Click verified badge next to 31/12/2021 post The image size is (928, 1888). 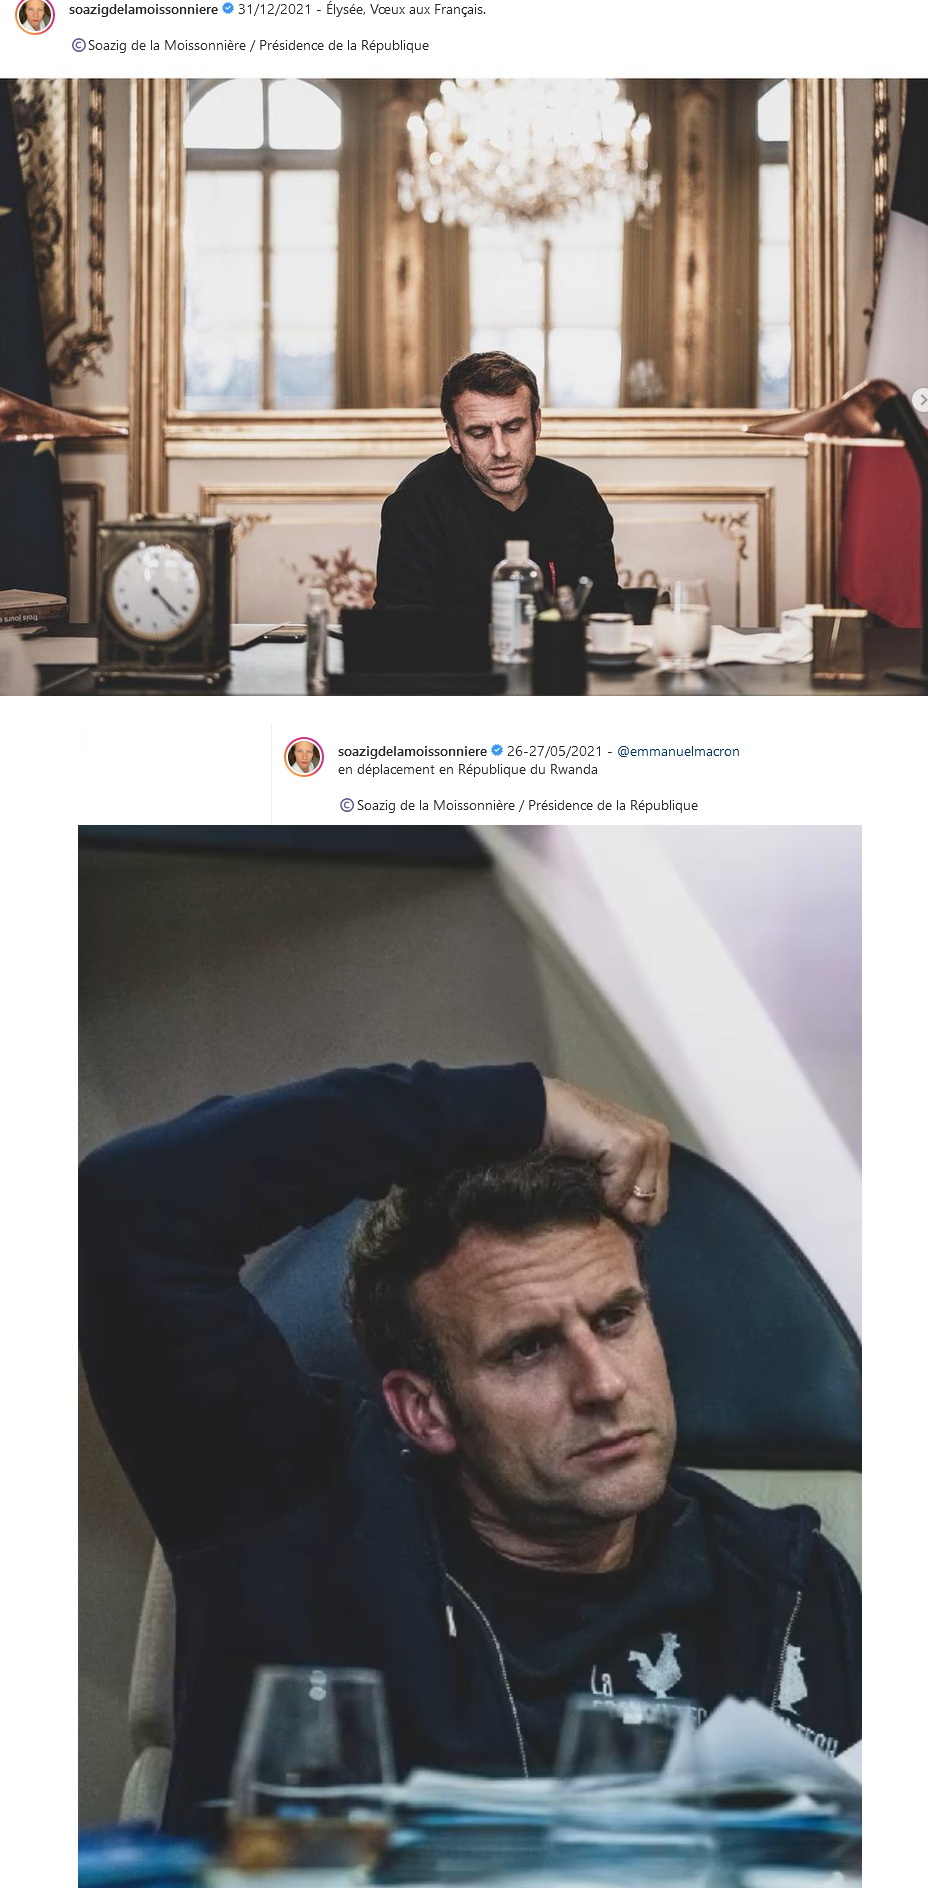click(x=228, y=9)
